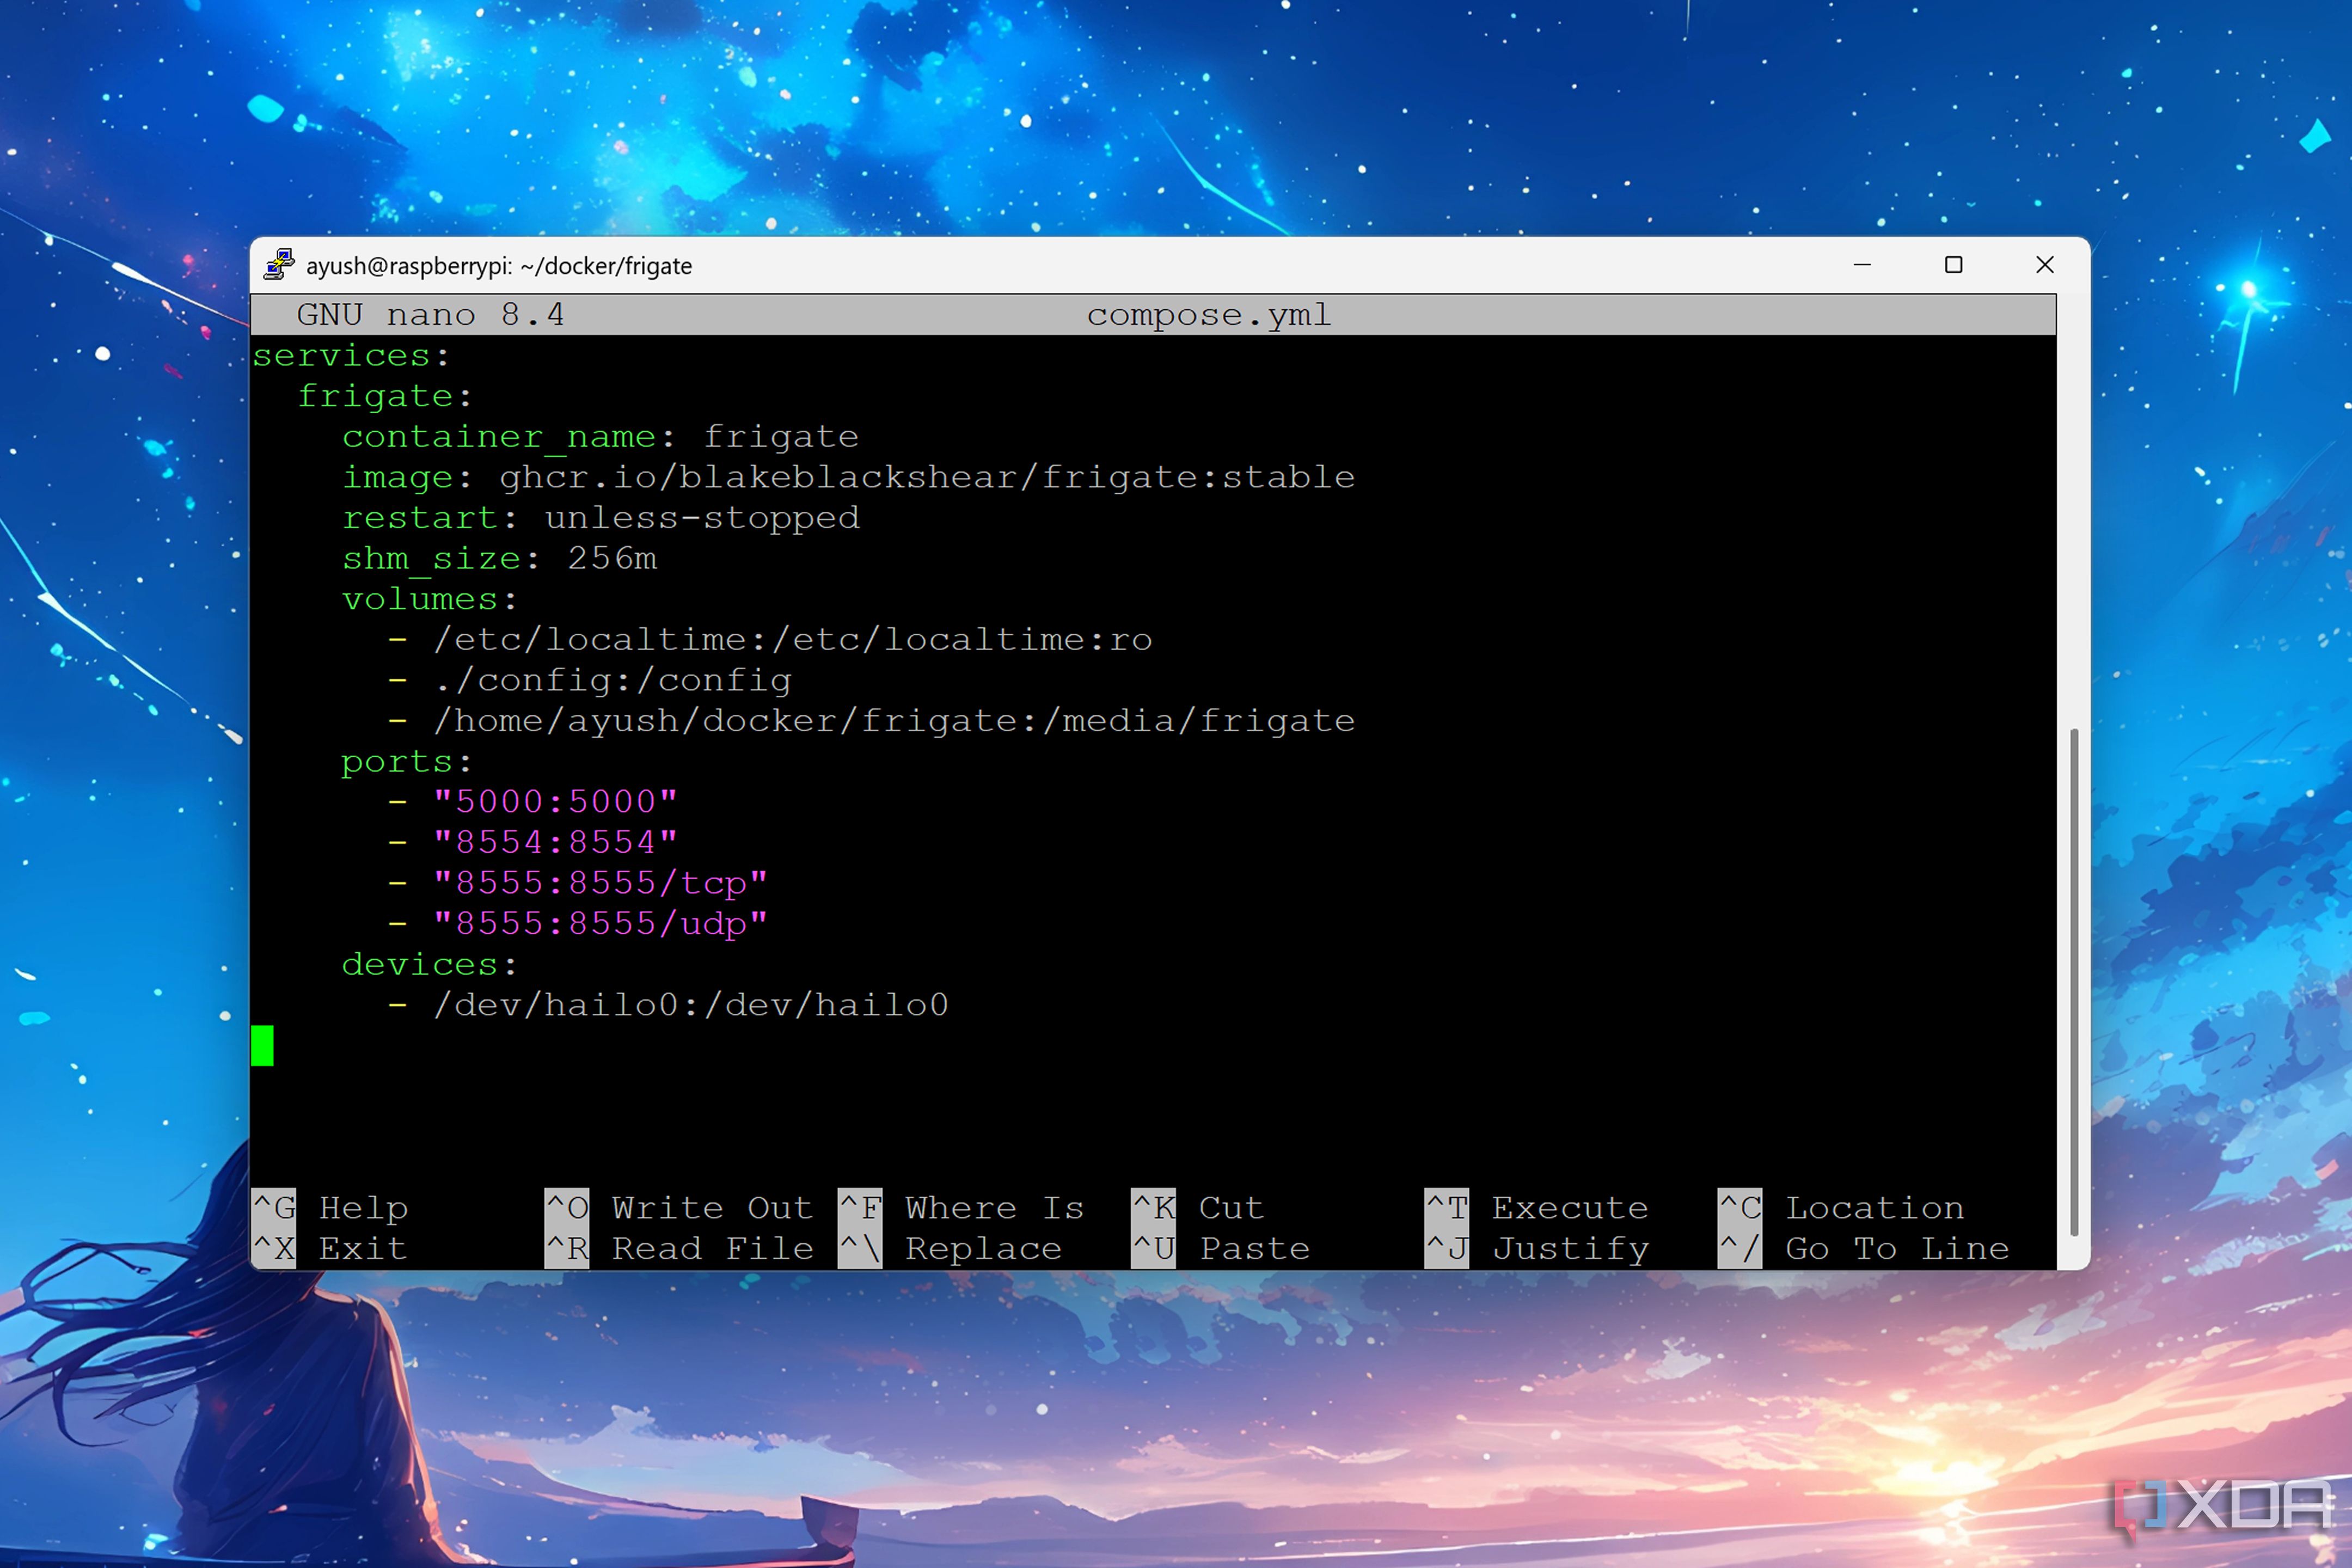Click the '^\ Replace' shortcut
The height and width of the screenshot is (1568, 2352).
950,1249
